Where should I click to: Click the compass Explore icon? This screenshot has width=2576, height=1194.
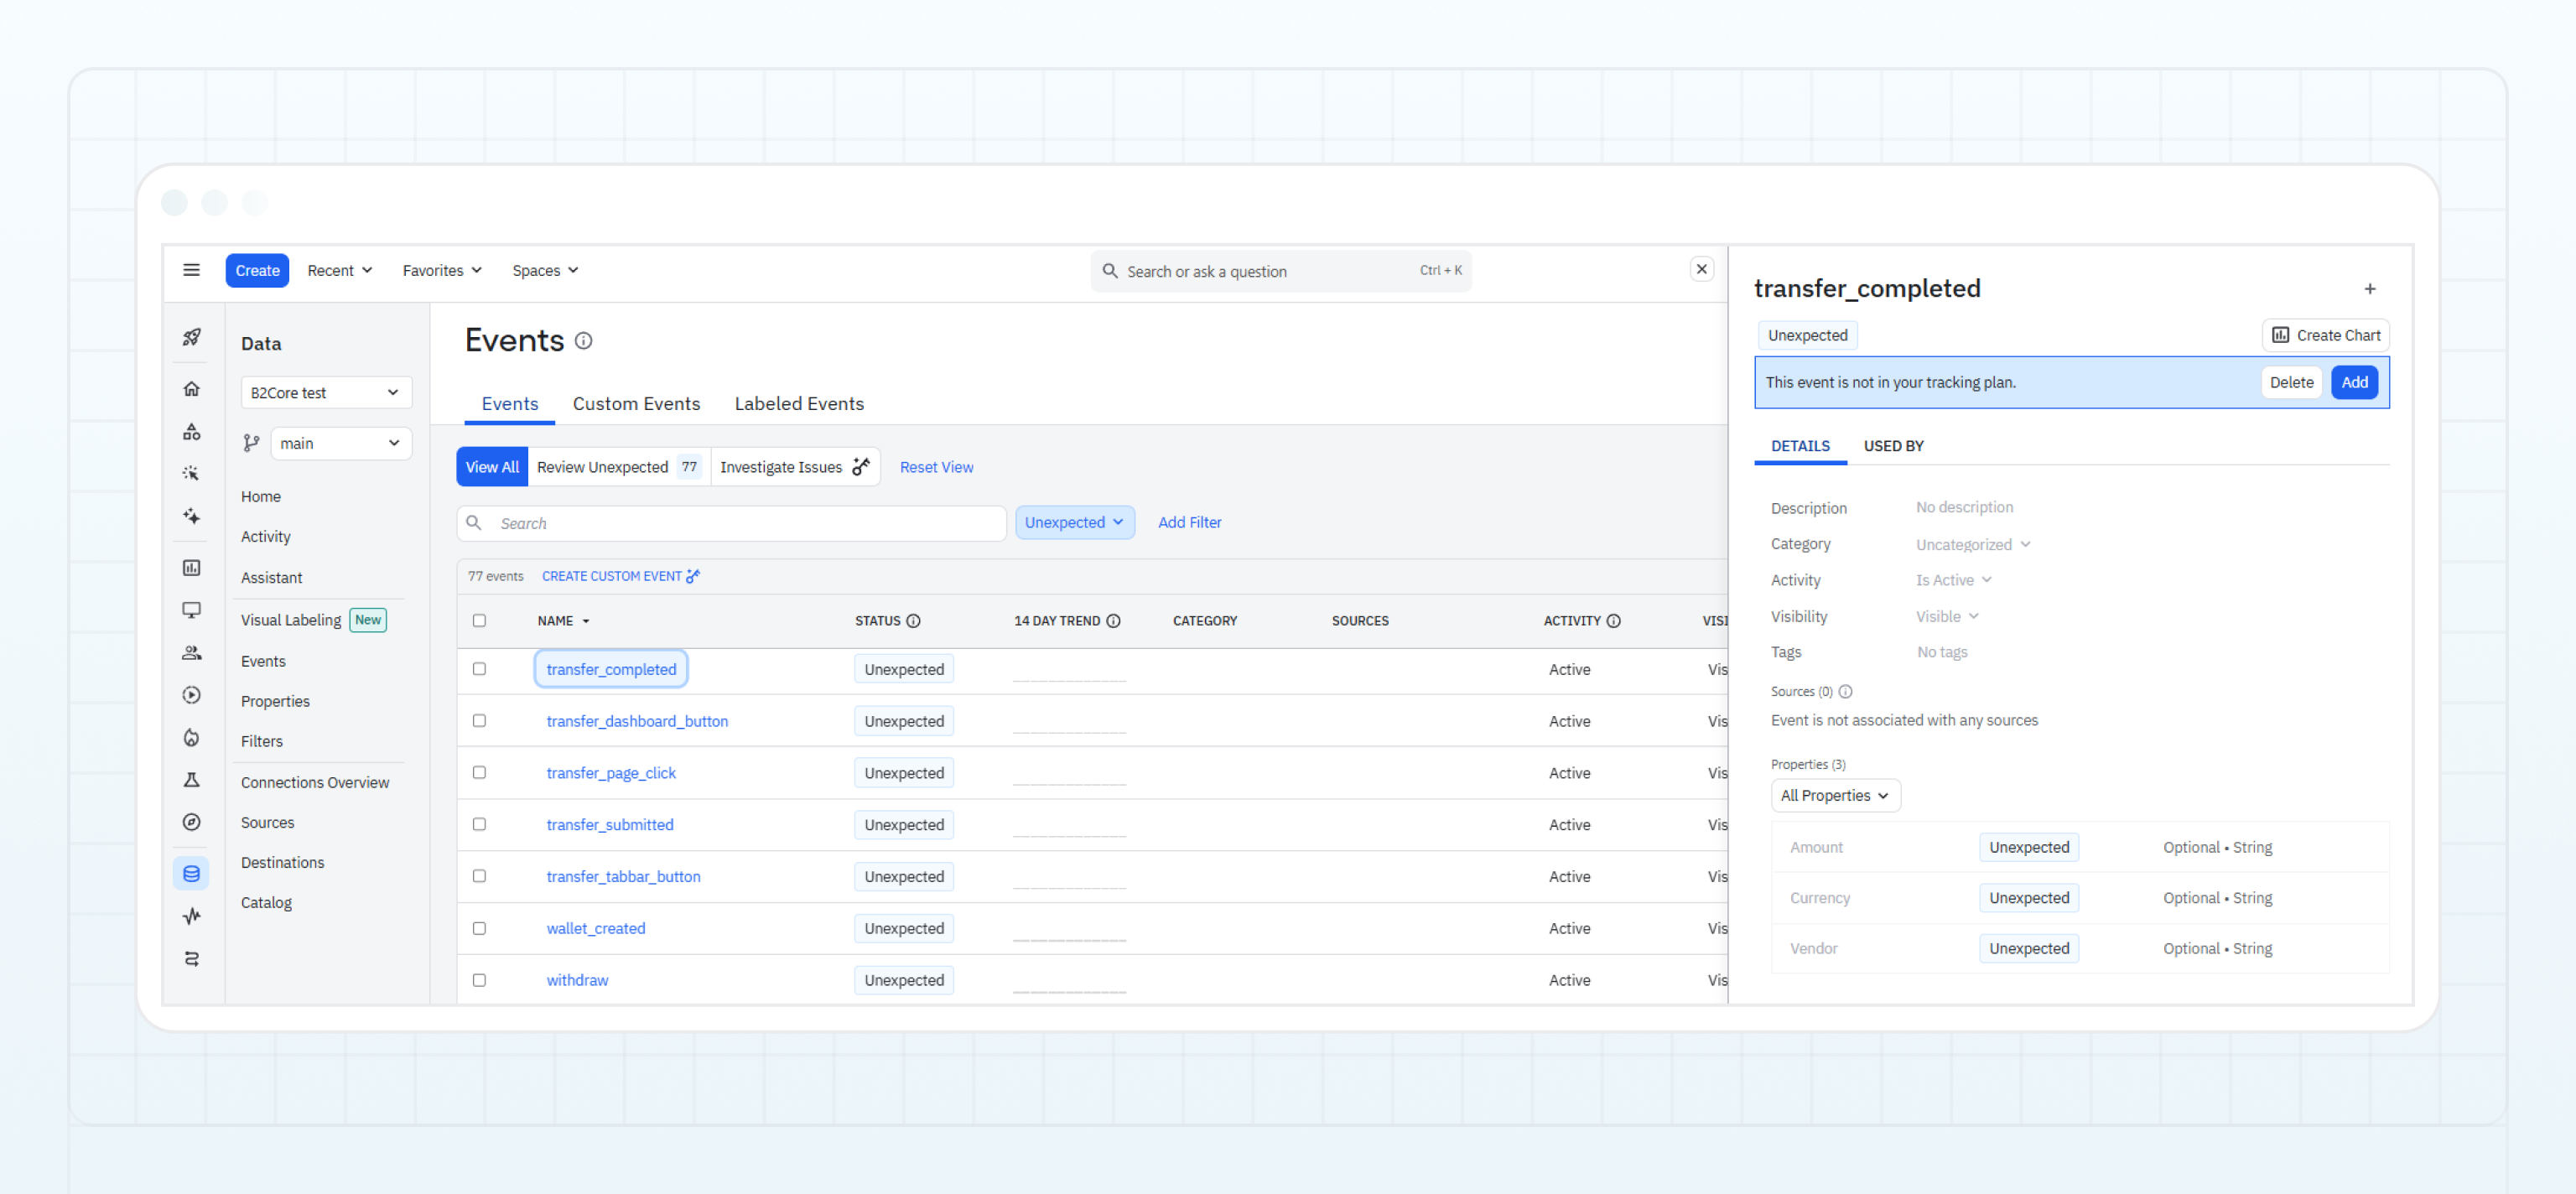pos(192,822)
